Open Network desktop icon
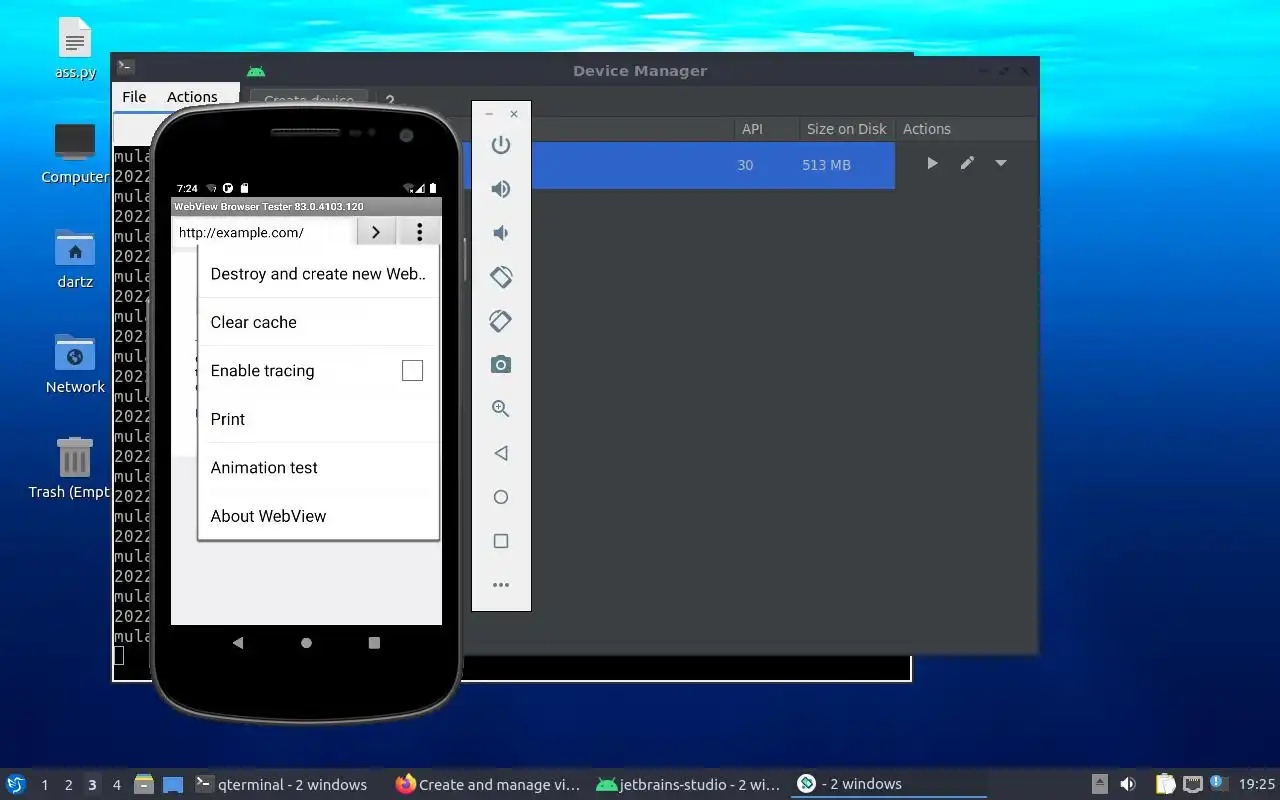1280x800 pixels. point(75,365)
